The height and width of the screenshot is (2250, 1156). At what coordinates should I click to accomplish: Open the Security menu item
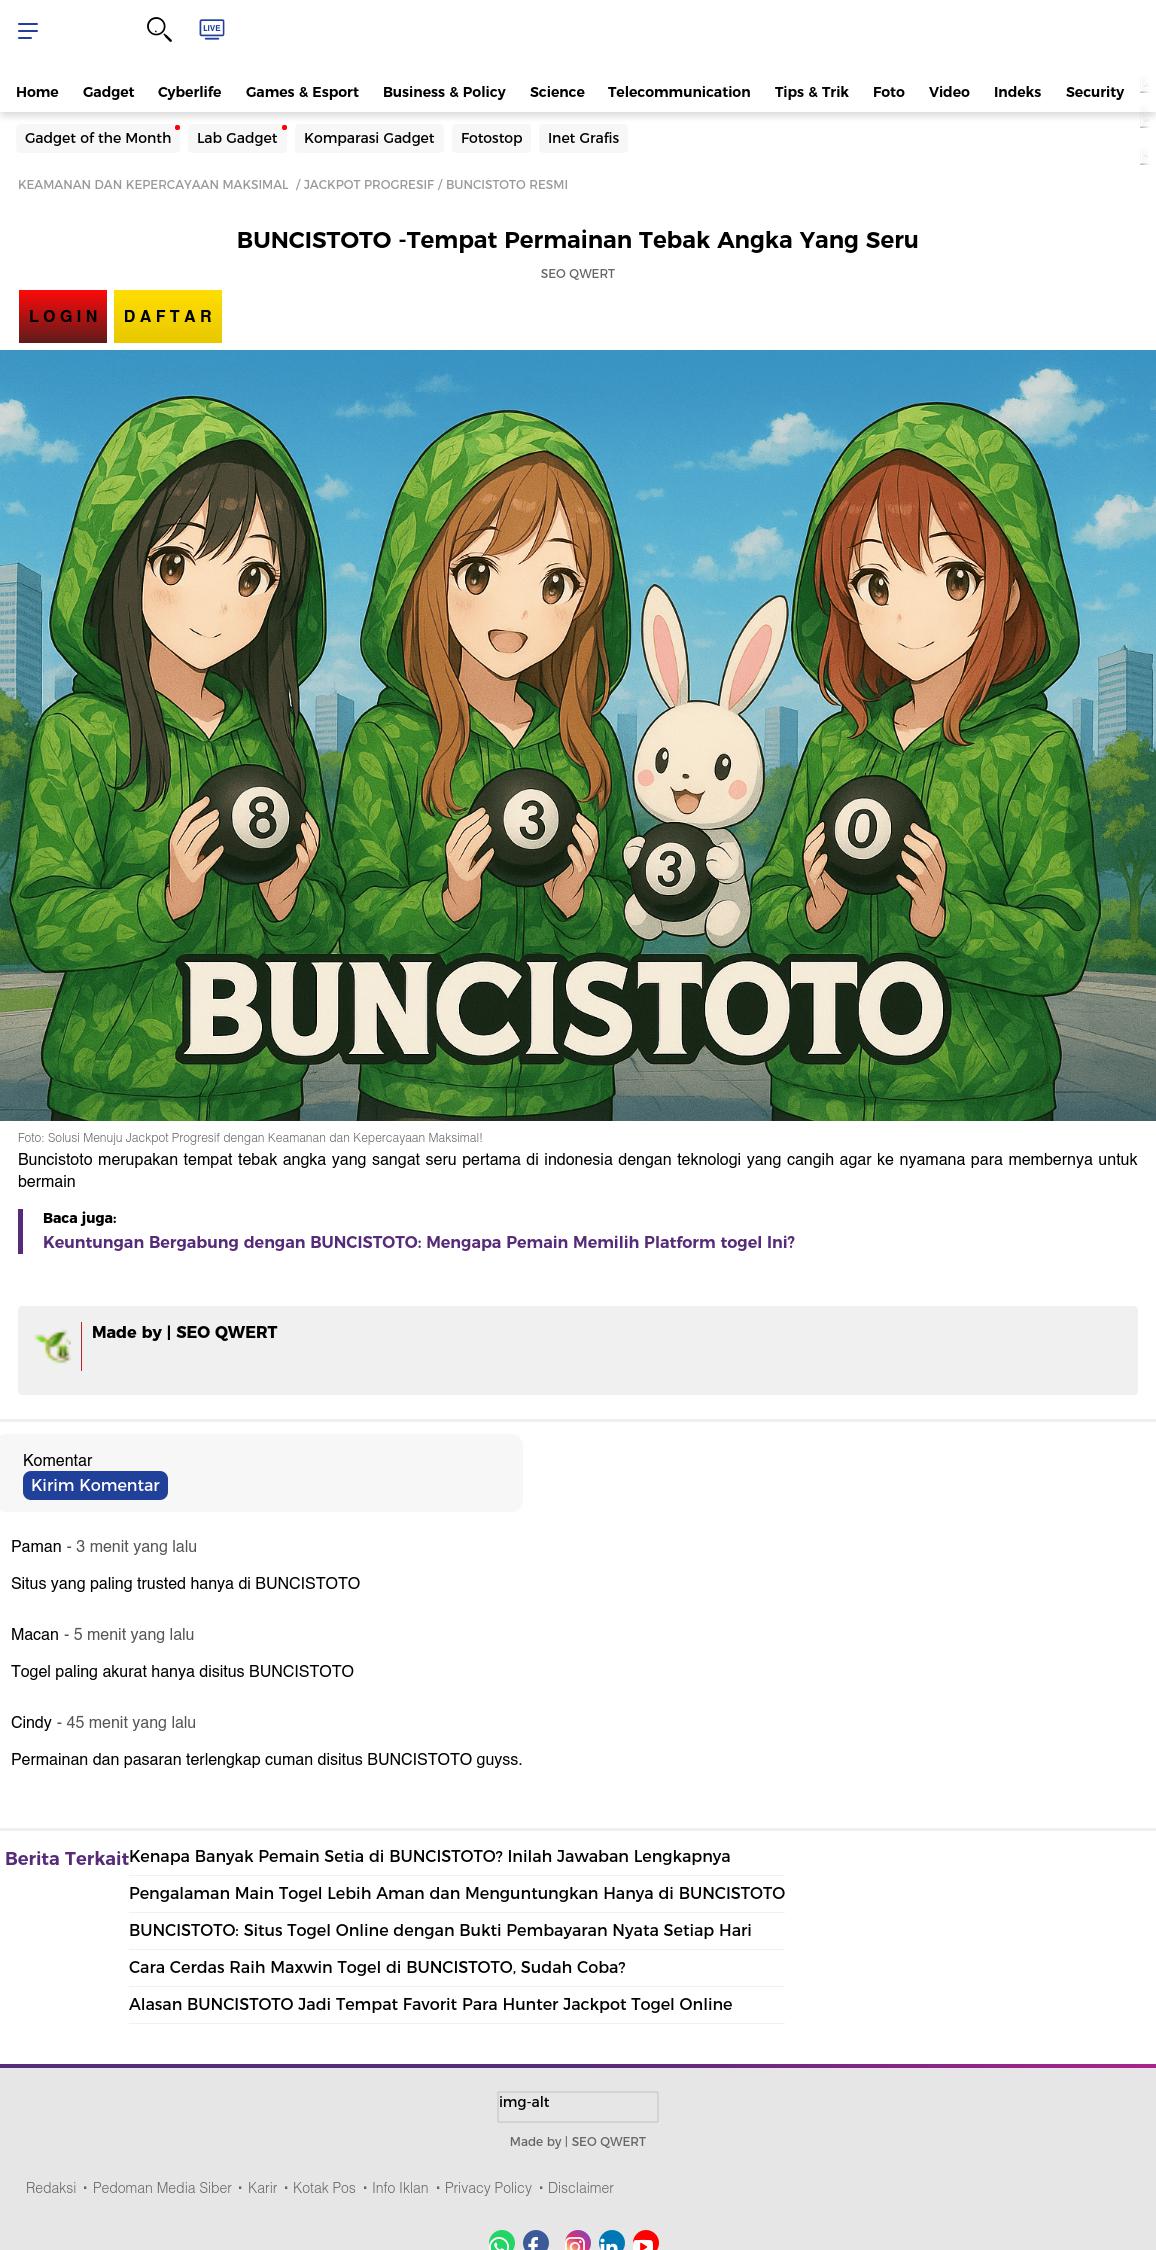point(1095,92)
